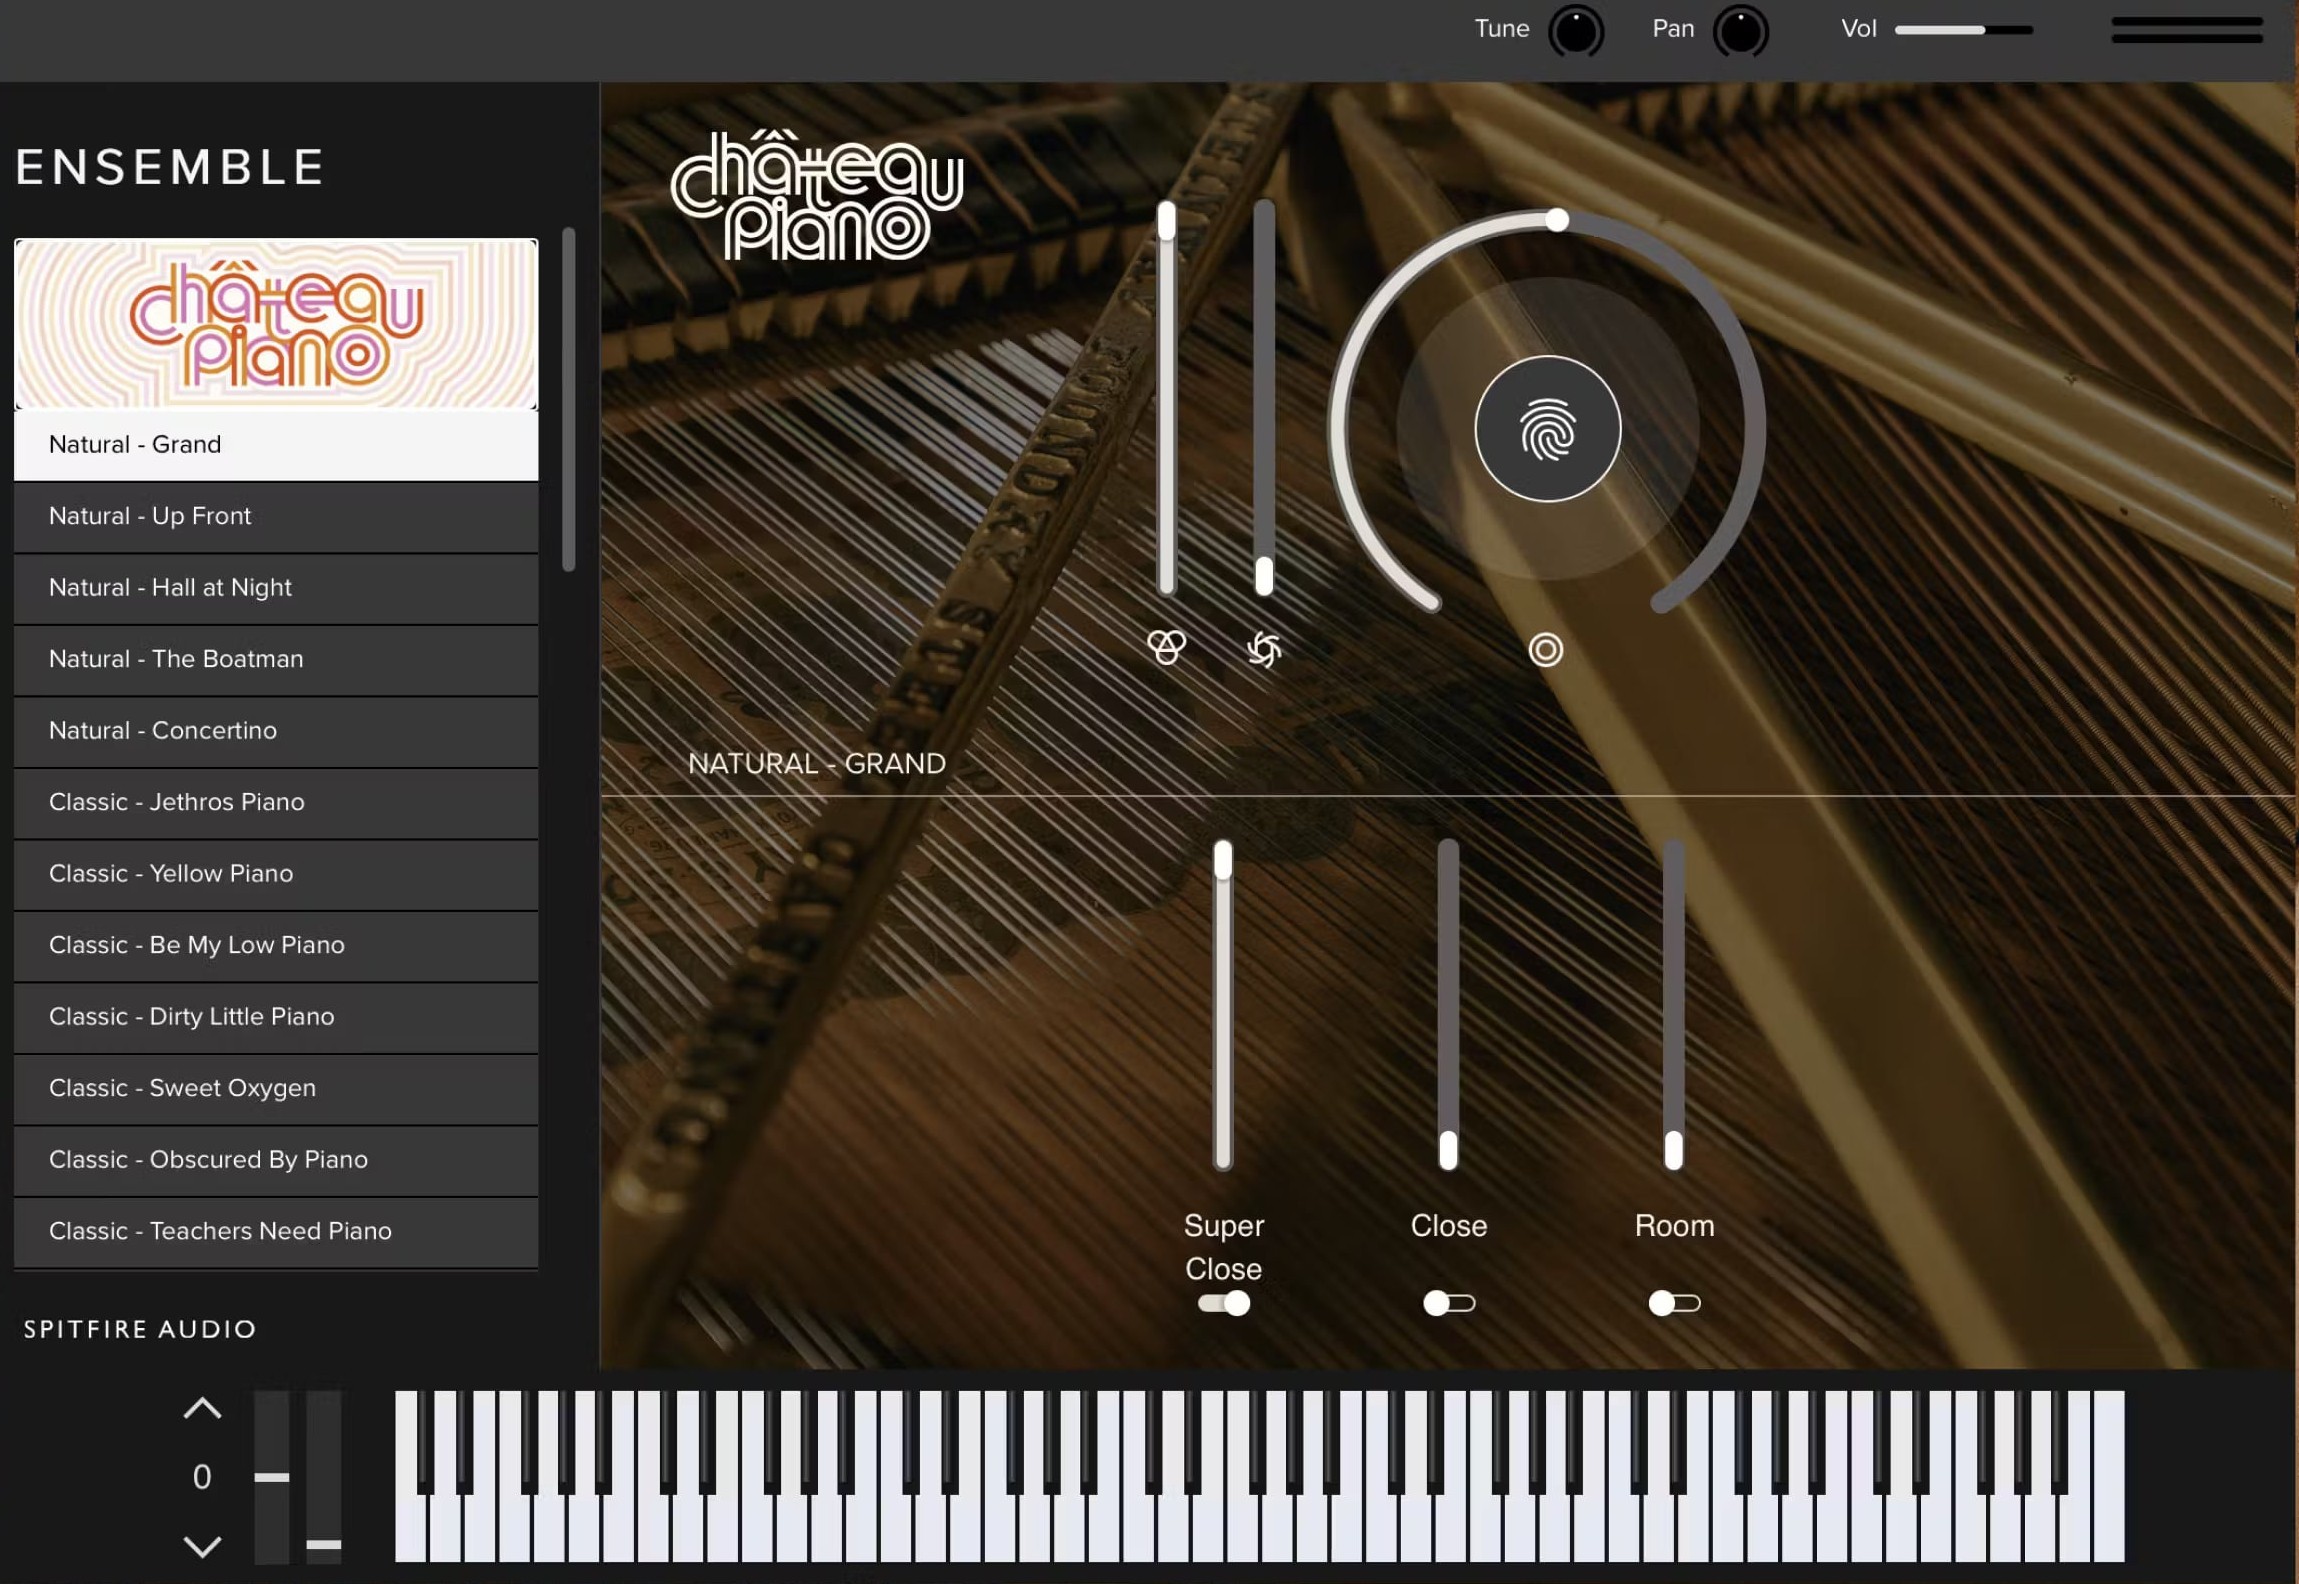Enable the Room microphone switch
2299x1584 pixels.
coord(1674,1303)
